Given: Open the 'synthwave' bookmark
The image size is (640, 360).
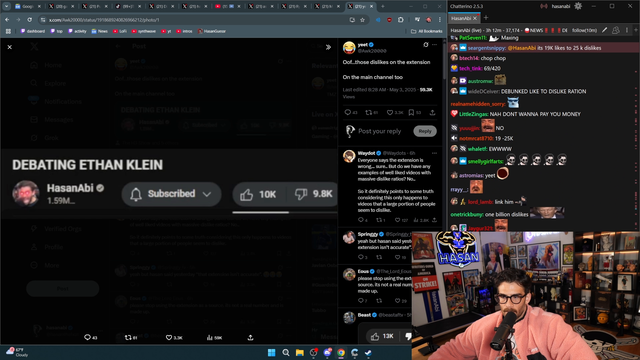Looking at the screenshot, I should [144, 31].
